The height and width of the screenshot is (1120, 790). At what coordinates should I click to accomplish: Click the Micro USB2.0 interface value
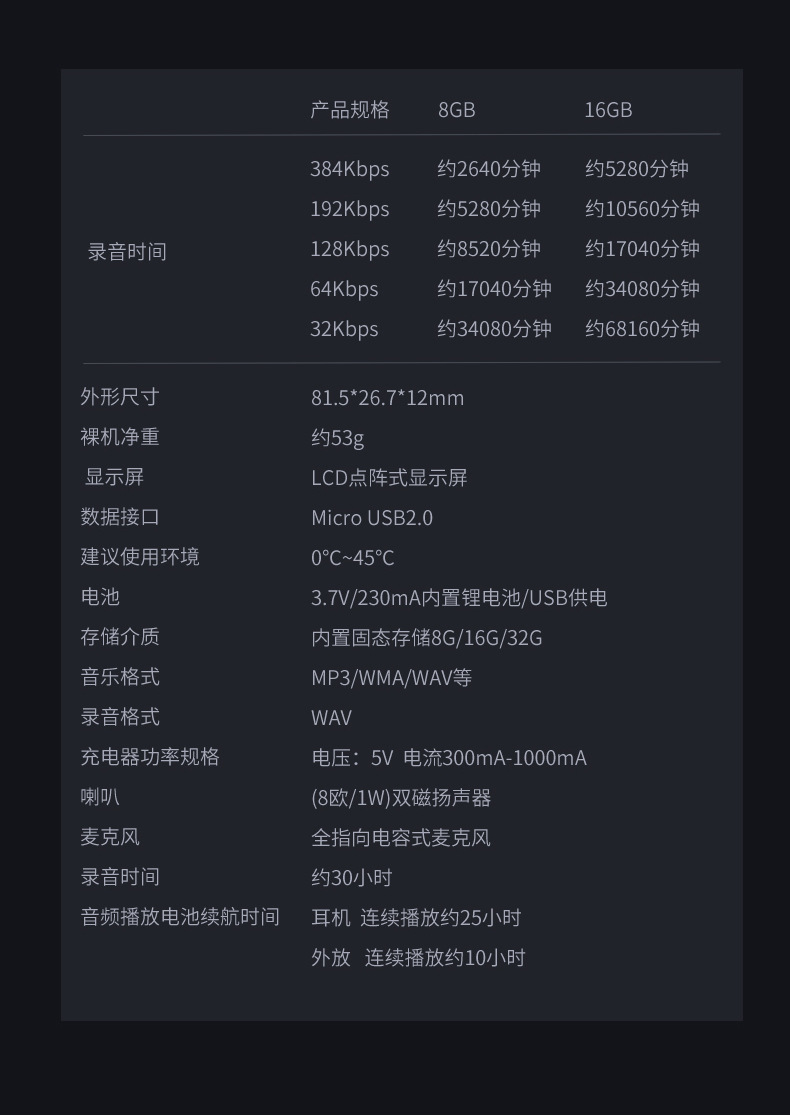[x=372, y=518]
